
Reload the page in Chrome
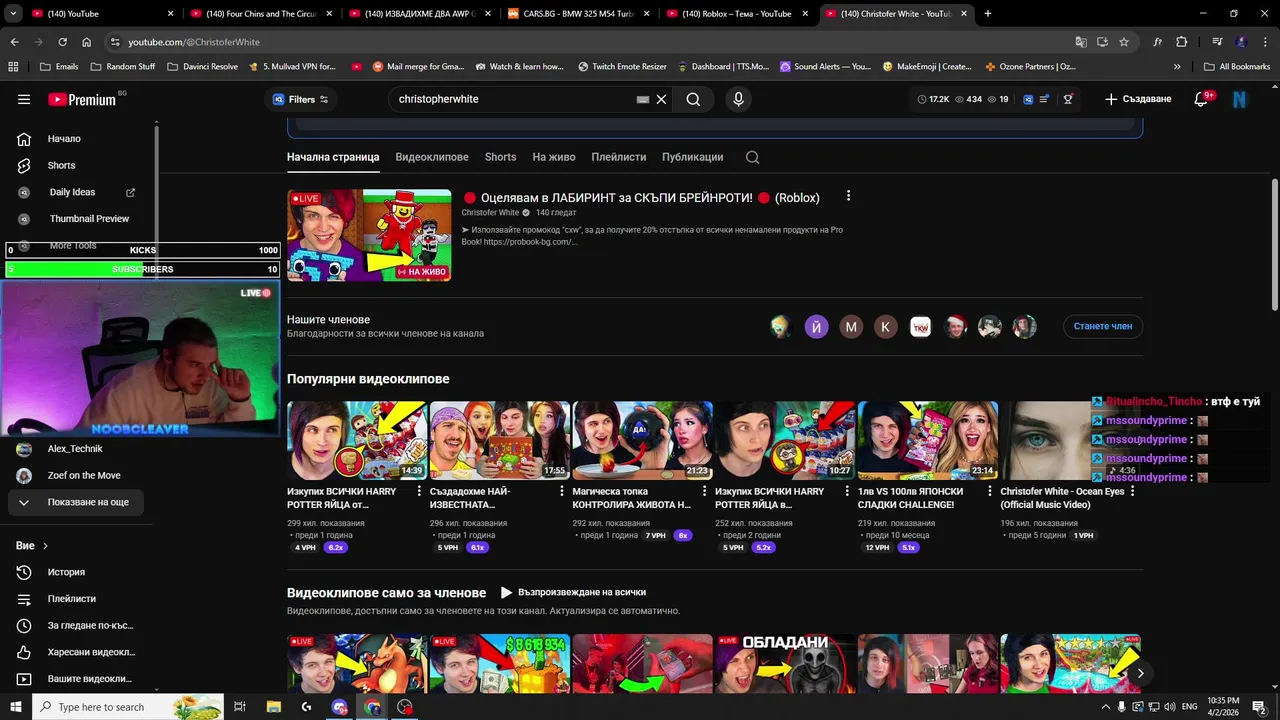coord(62,42)
